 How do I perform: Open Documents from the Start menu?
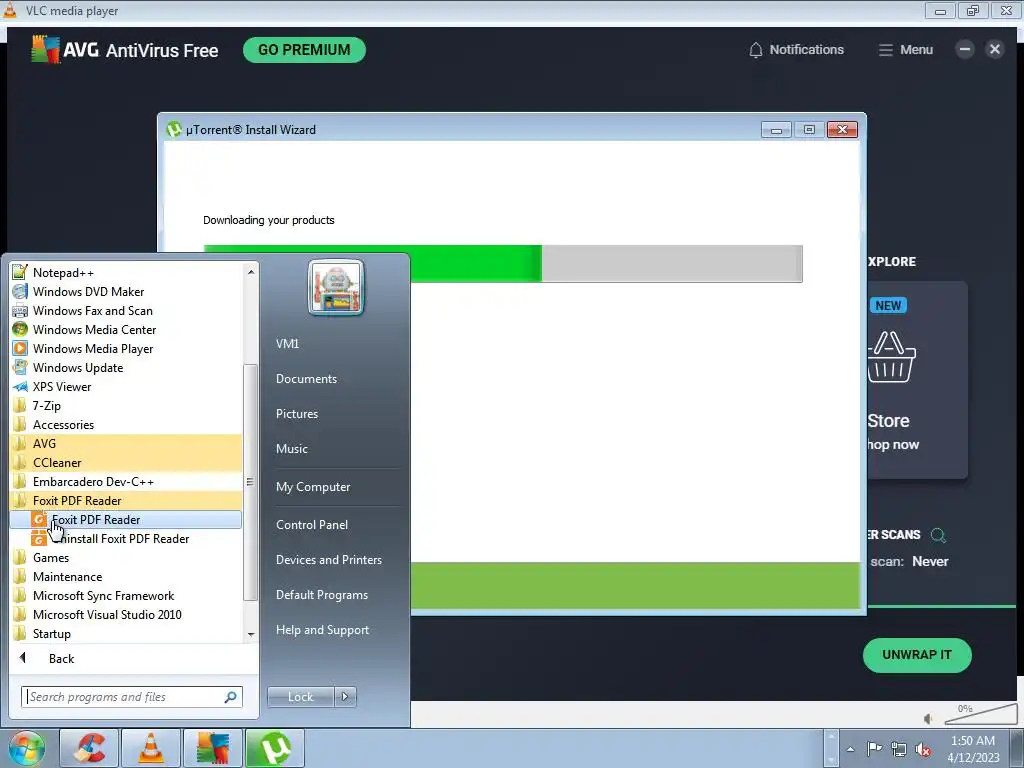tap(306, 379)
